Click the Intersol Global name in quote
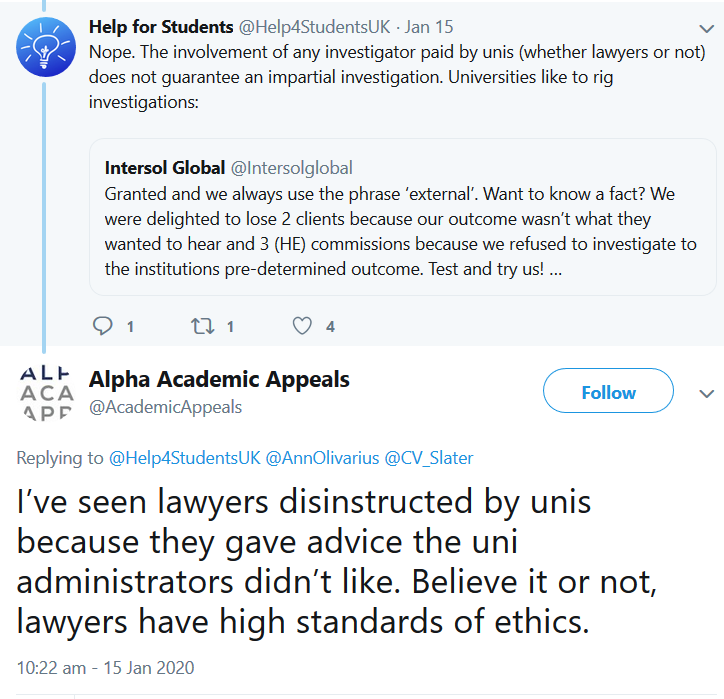Viewport: 724px width, 699px height. pos(165,168)
